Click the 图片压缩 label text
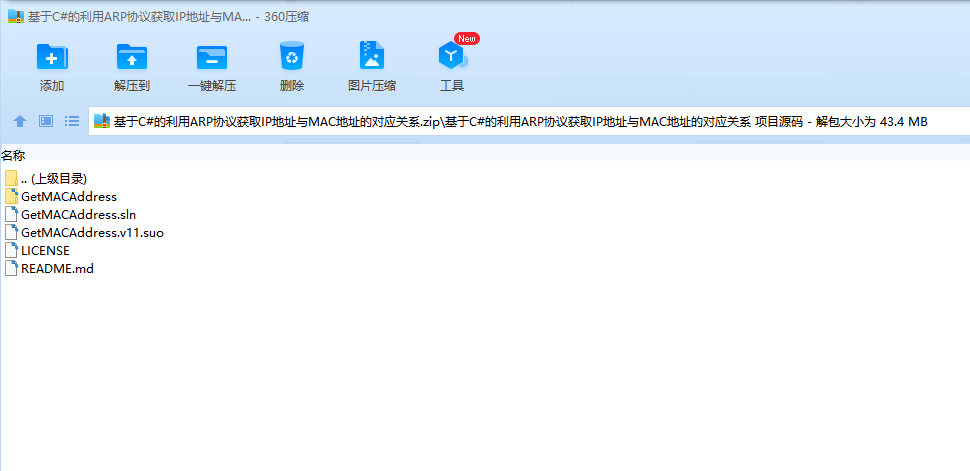This screenshot has width=970, height=471. pos(372,86)
